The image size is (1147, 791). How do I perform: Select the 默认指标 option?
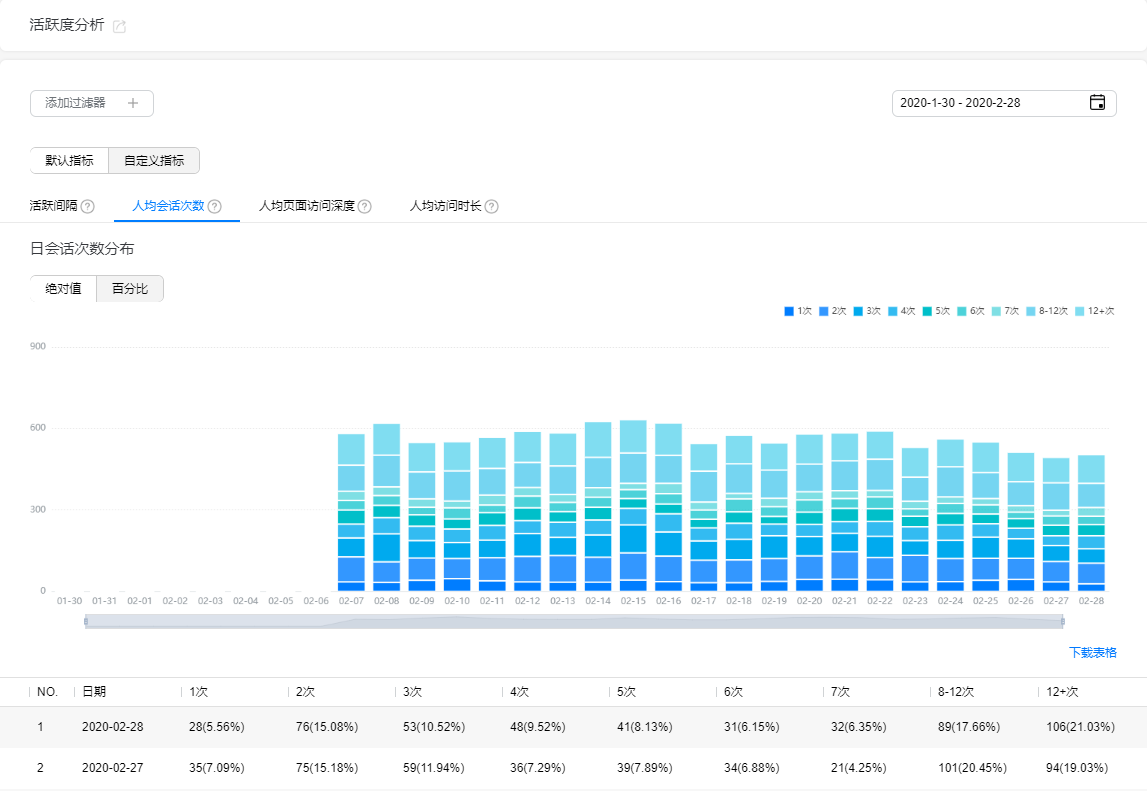point(69,160)
